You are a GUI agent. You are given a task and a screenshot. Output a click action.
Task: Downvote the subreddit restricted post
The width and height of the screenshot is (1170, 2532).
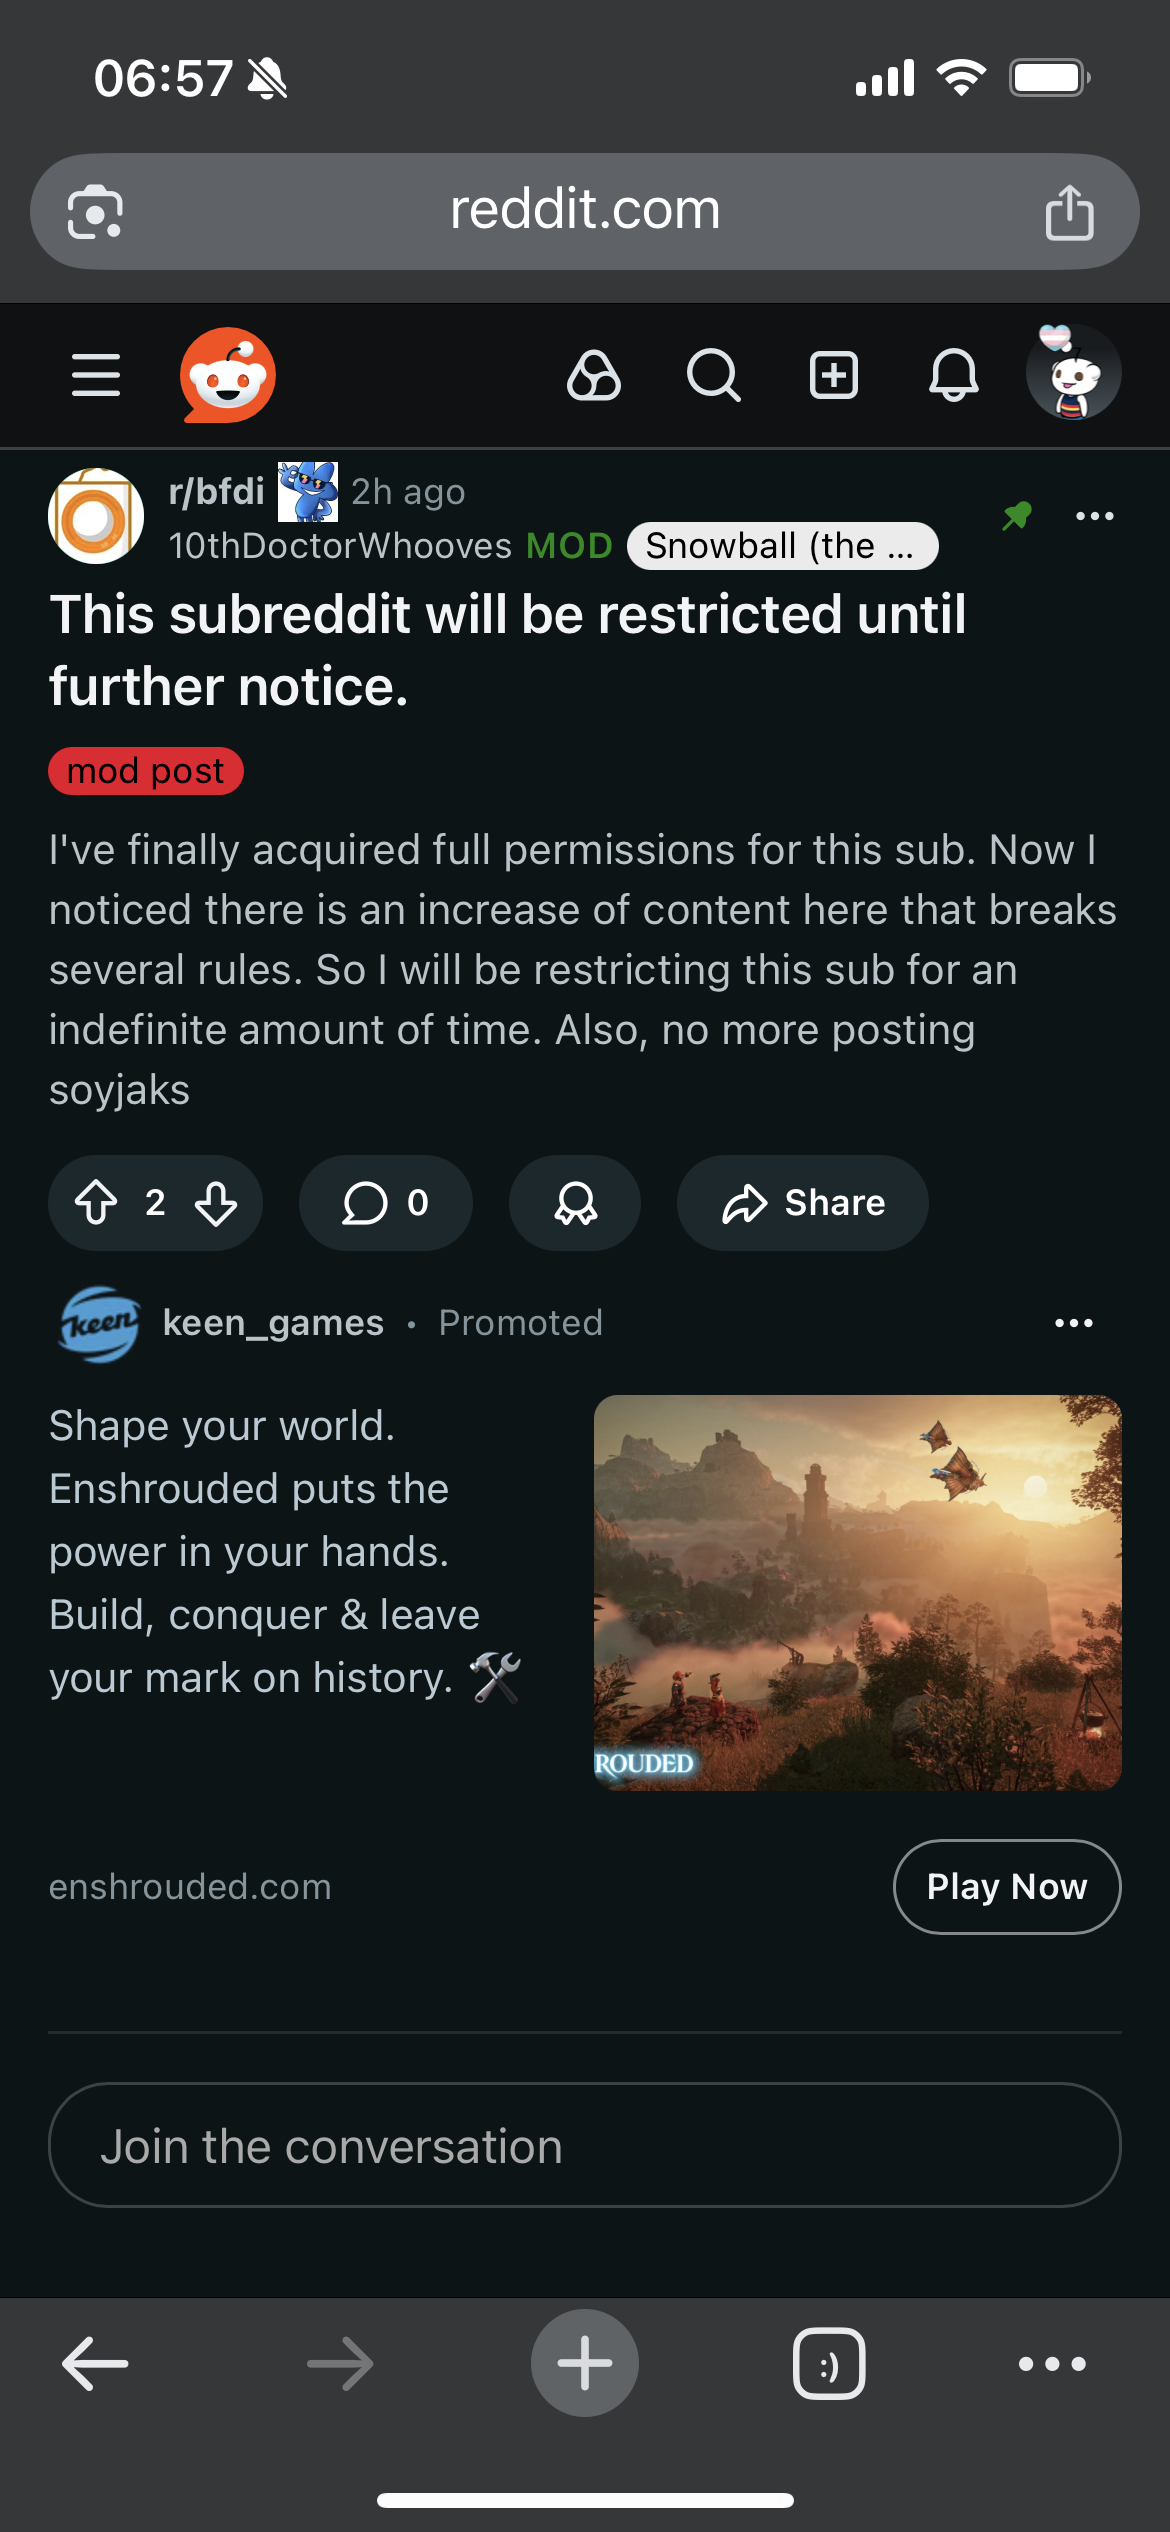[216, 1203]
